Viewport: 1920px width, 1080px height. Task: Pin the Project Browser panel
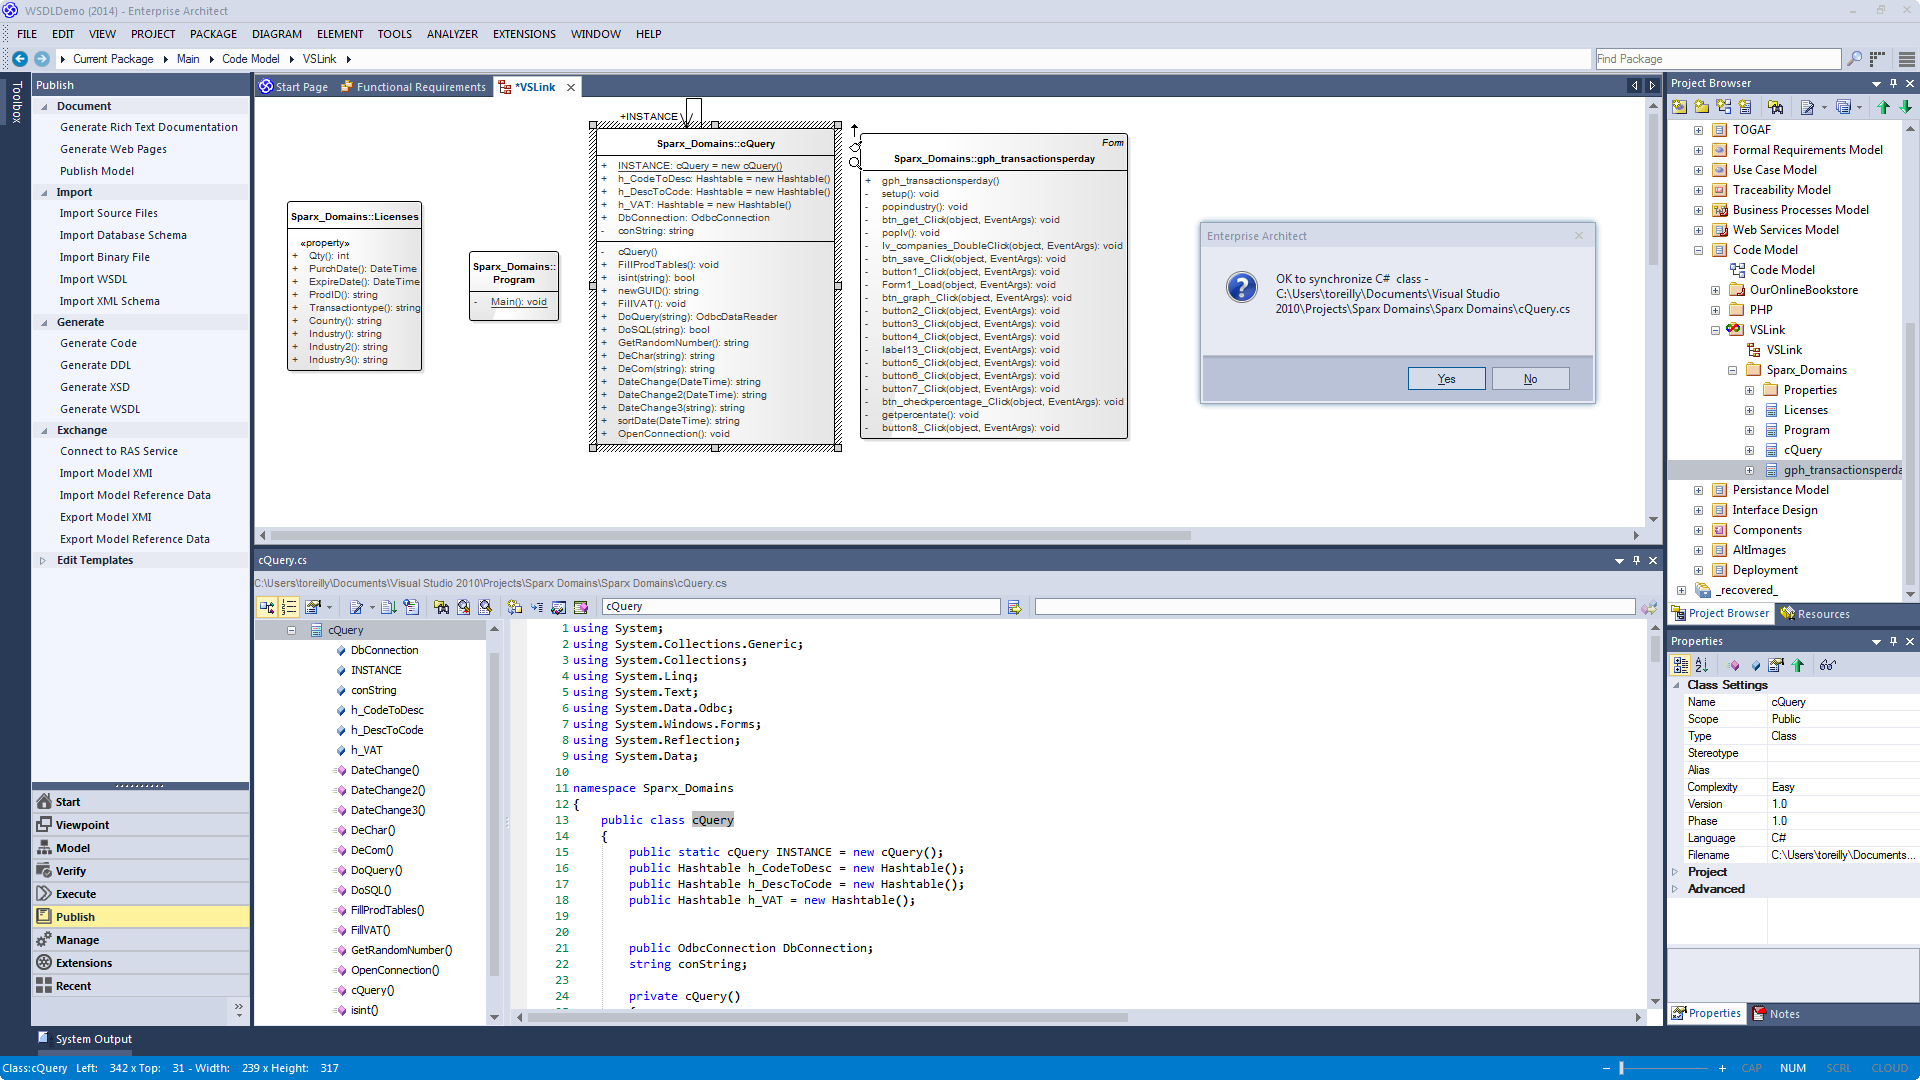pos(1893,84)
